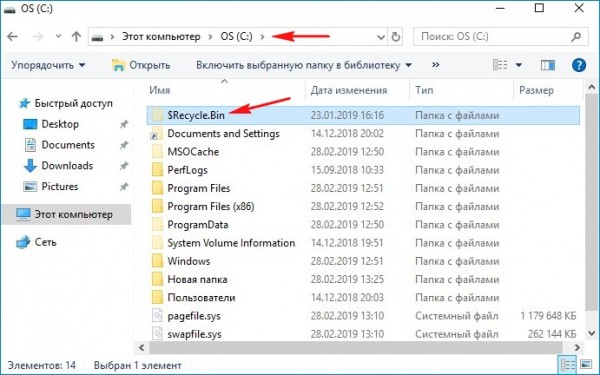Viewport: 600px width, 375px height.
Task: Go up one folder level
Action: click(x=77, y=37)
